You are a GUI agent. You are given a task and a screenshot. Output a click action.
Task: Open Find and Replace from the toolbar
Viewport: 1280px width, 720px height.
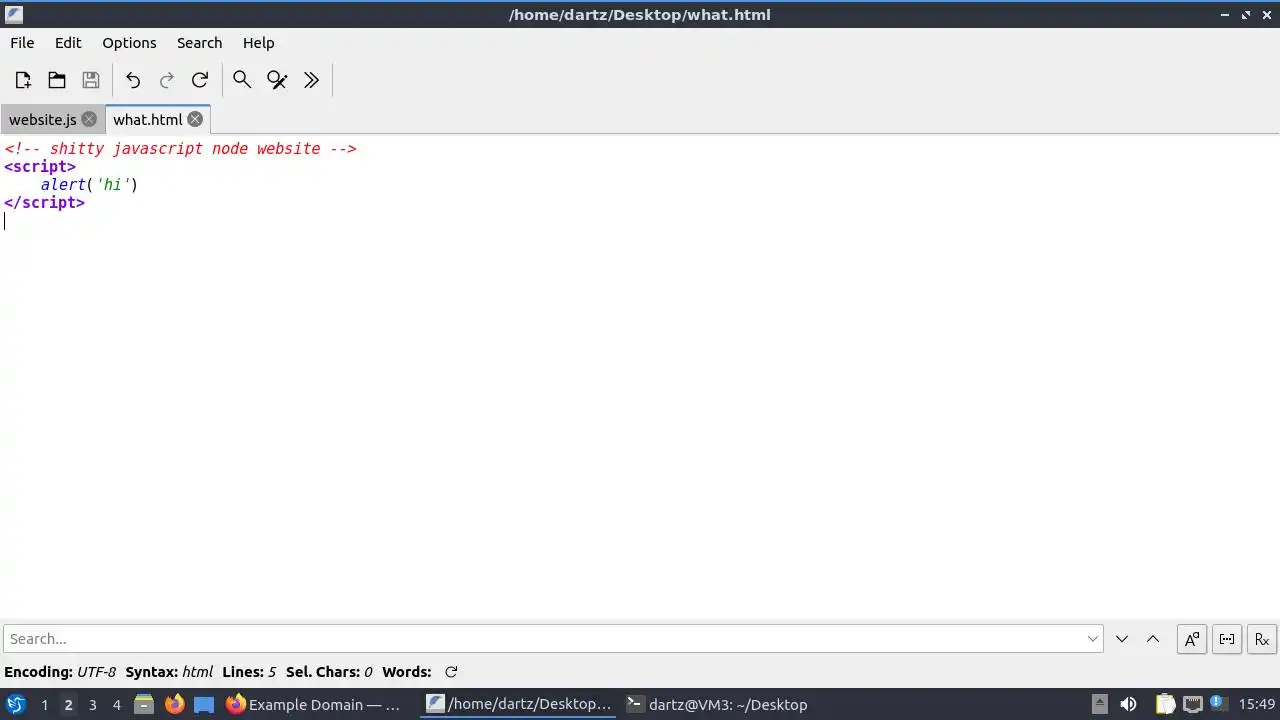(277, 80)
